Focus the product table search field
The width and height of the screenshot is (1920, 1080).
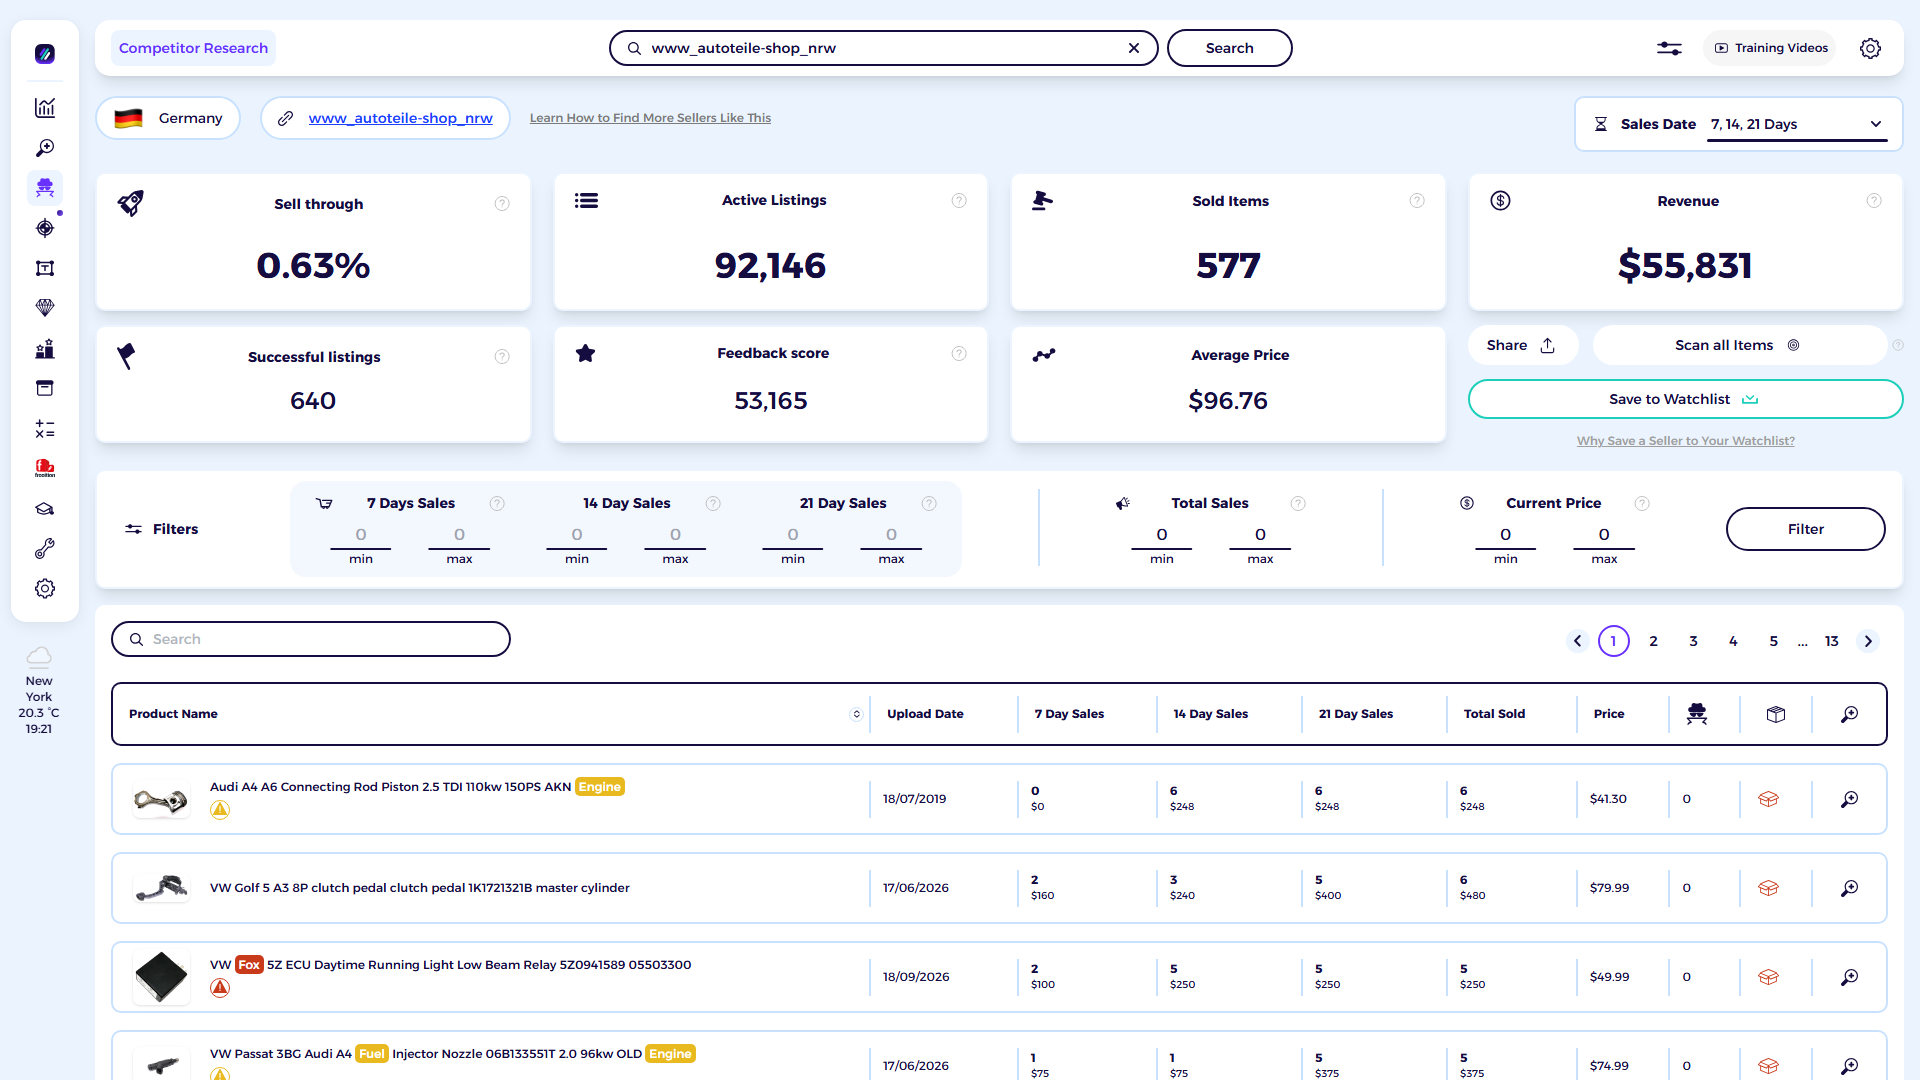coord(311,639)
